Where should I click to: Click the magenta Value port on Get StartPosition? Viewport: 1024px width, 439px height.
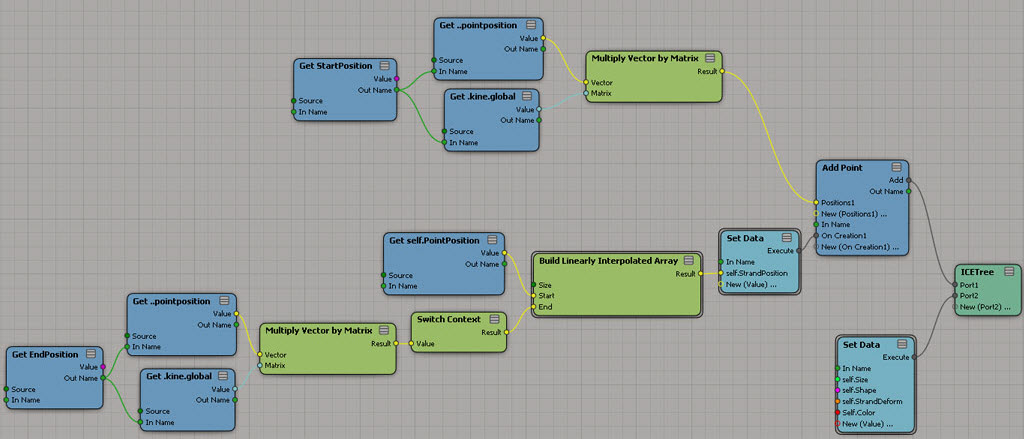(x=397, y=78)
